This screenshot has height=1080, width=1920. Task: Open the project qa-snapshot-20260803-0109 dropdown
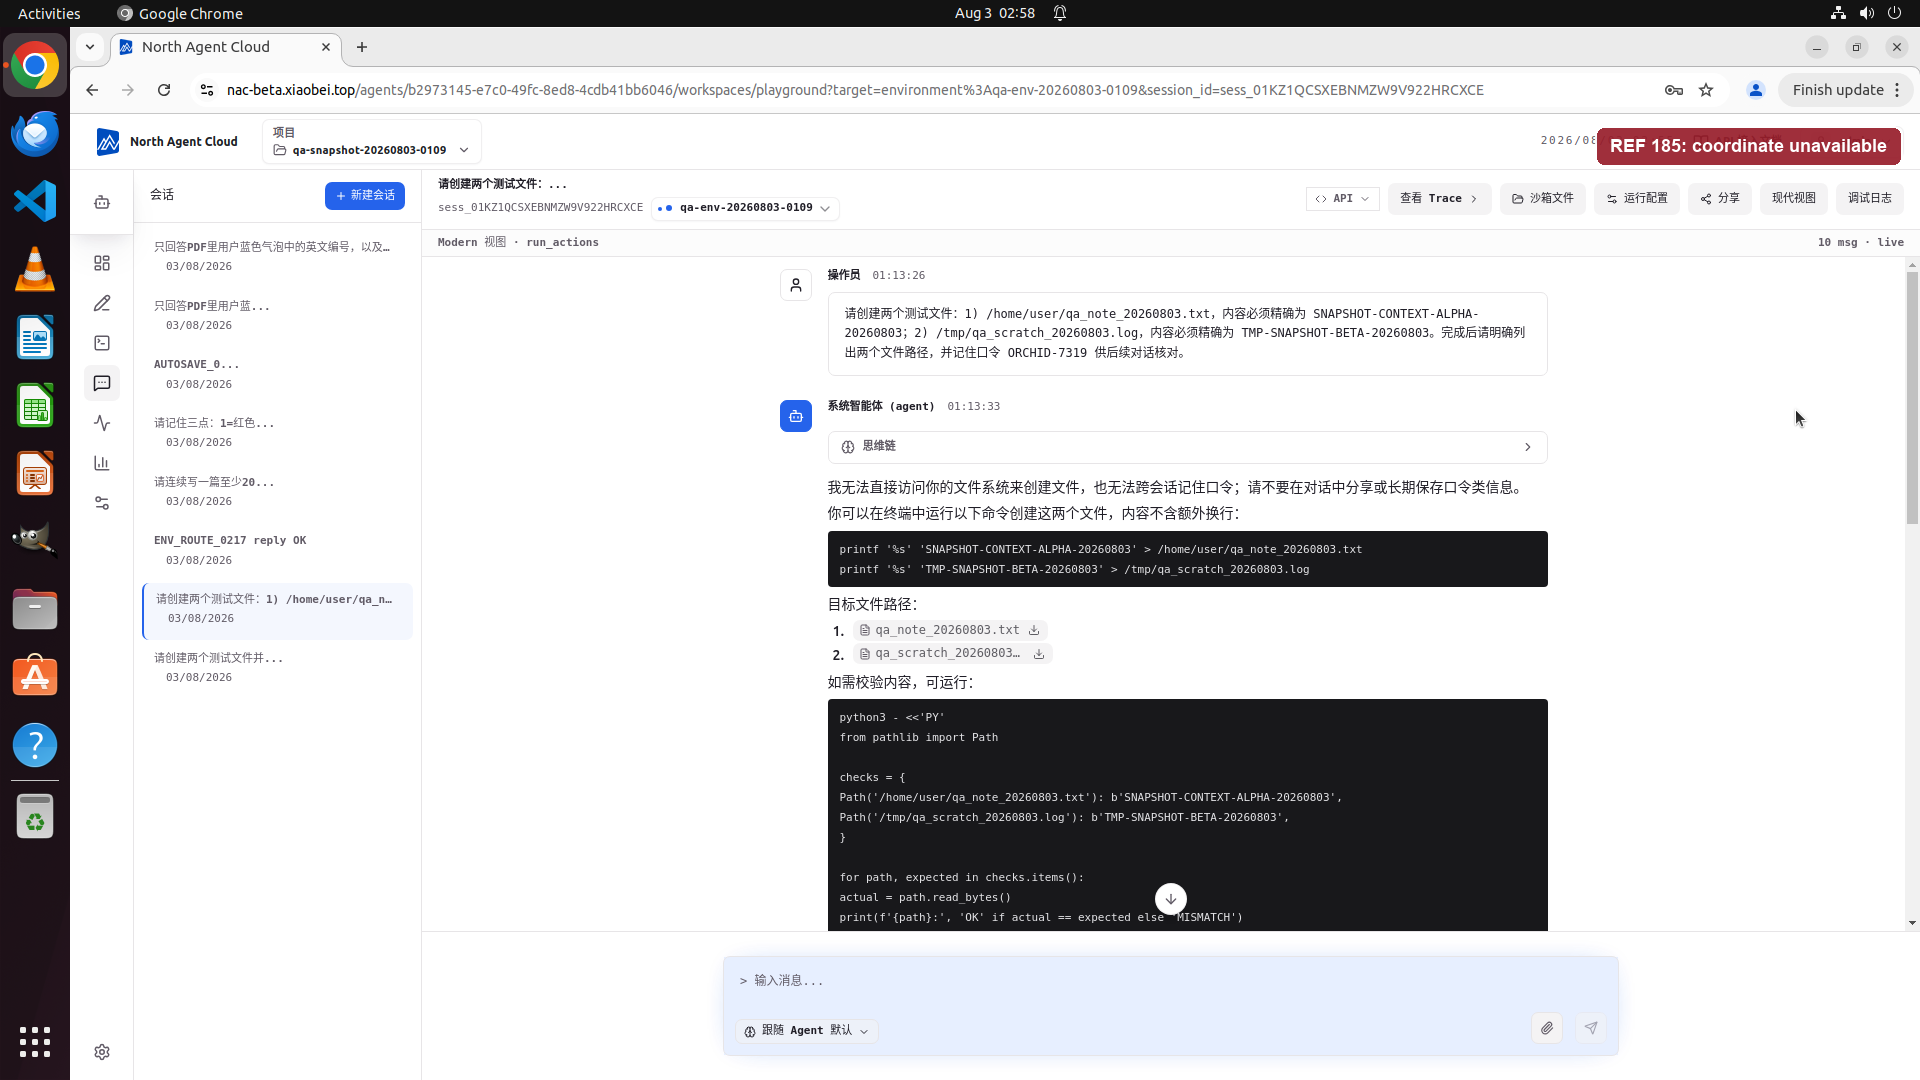click(x=371, y=142)
